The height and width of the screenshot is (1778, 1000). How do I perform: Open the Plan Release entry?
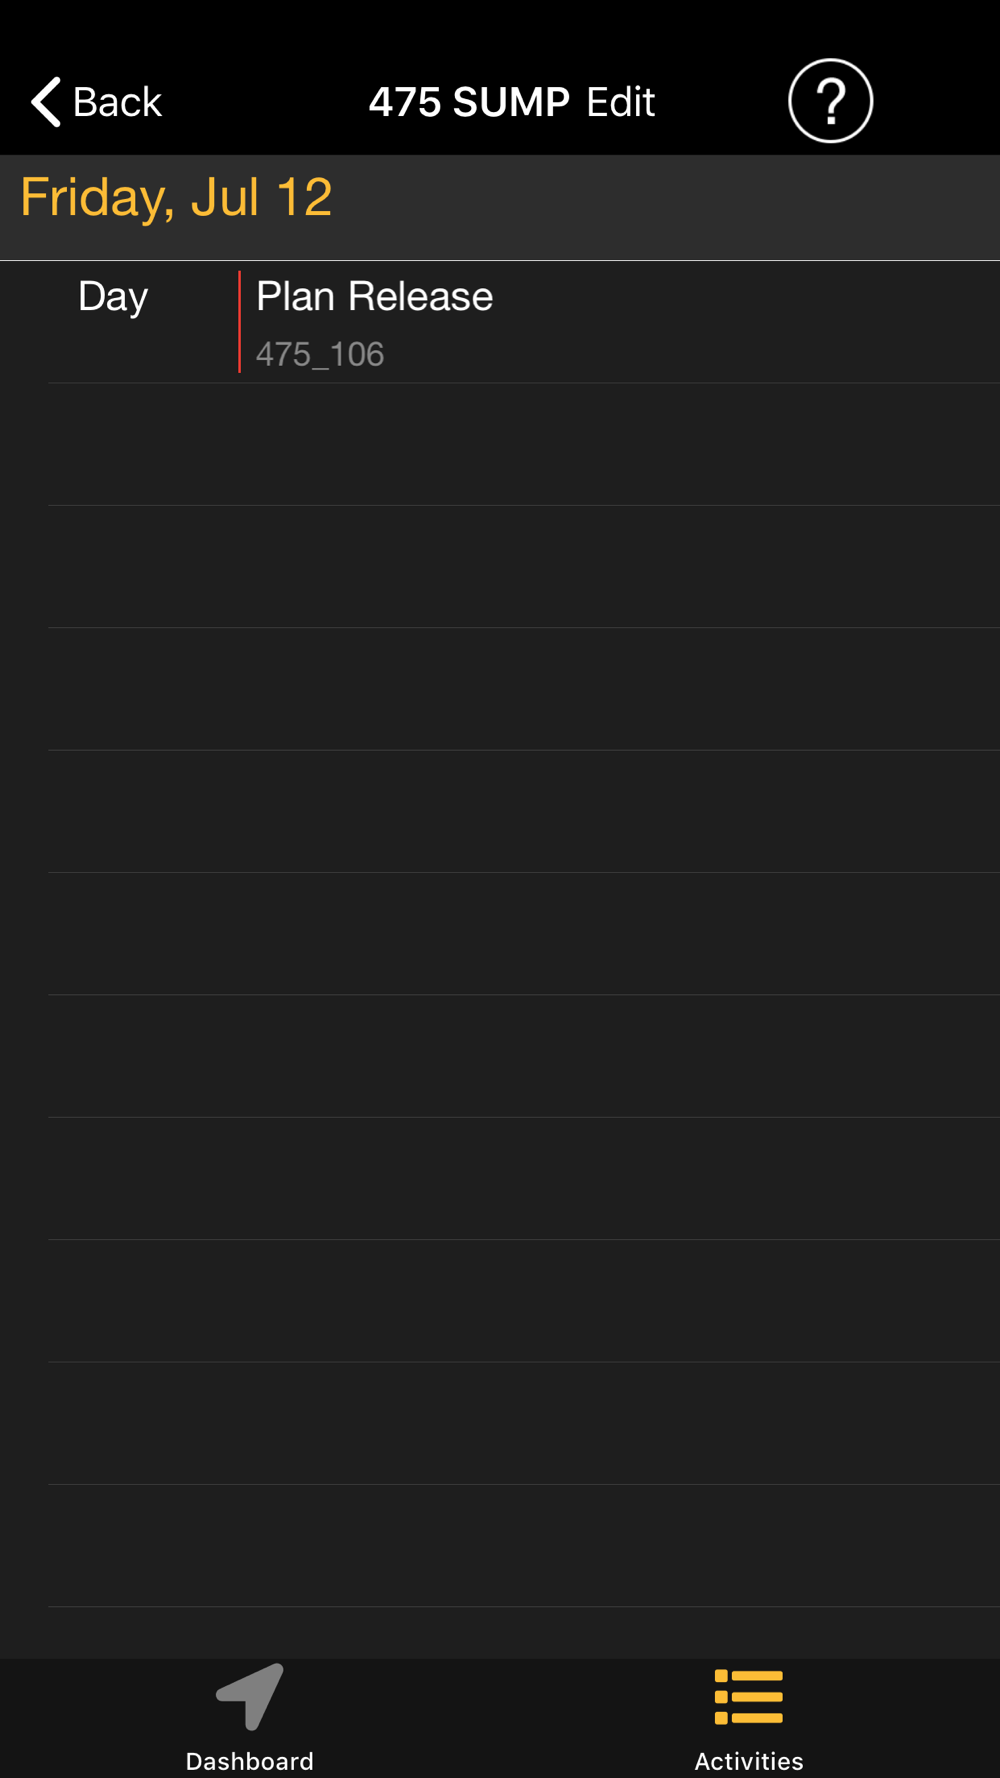tap(374, 297)
